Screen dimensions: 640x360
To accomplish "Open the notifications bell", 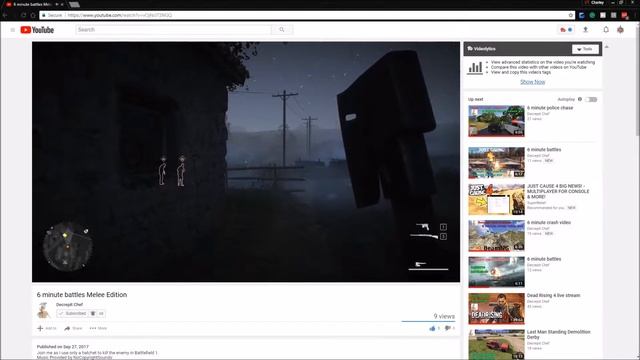I will (606, 29).
